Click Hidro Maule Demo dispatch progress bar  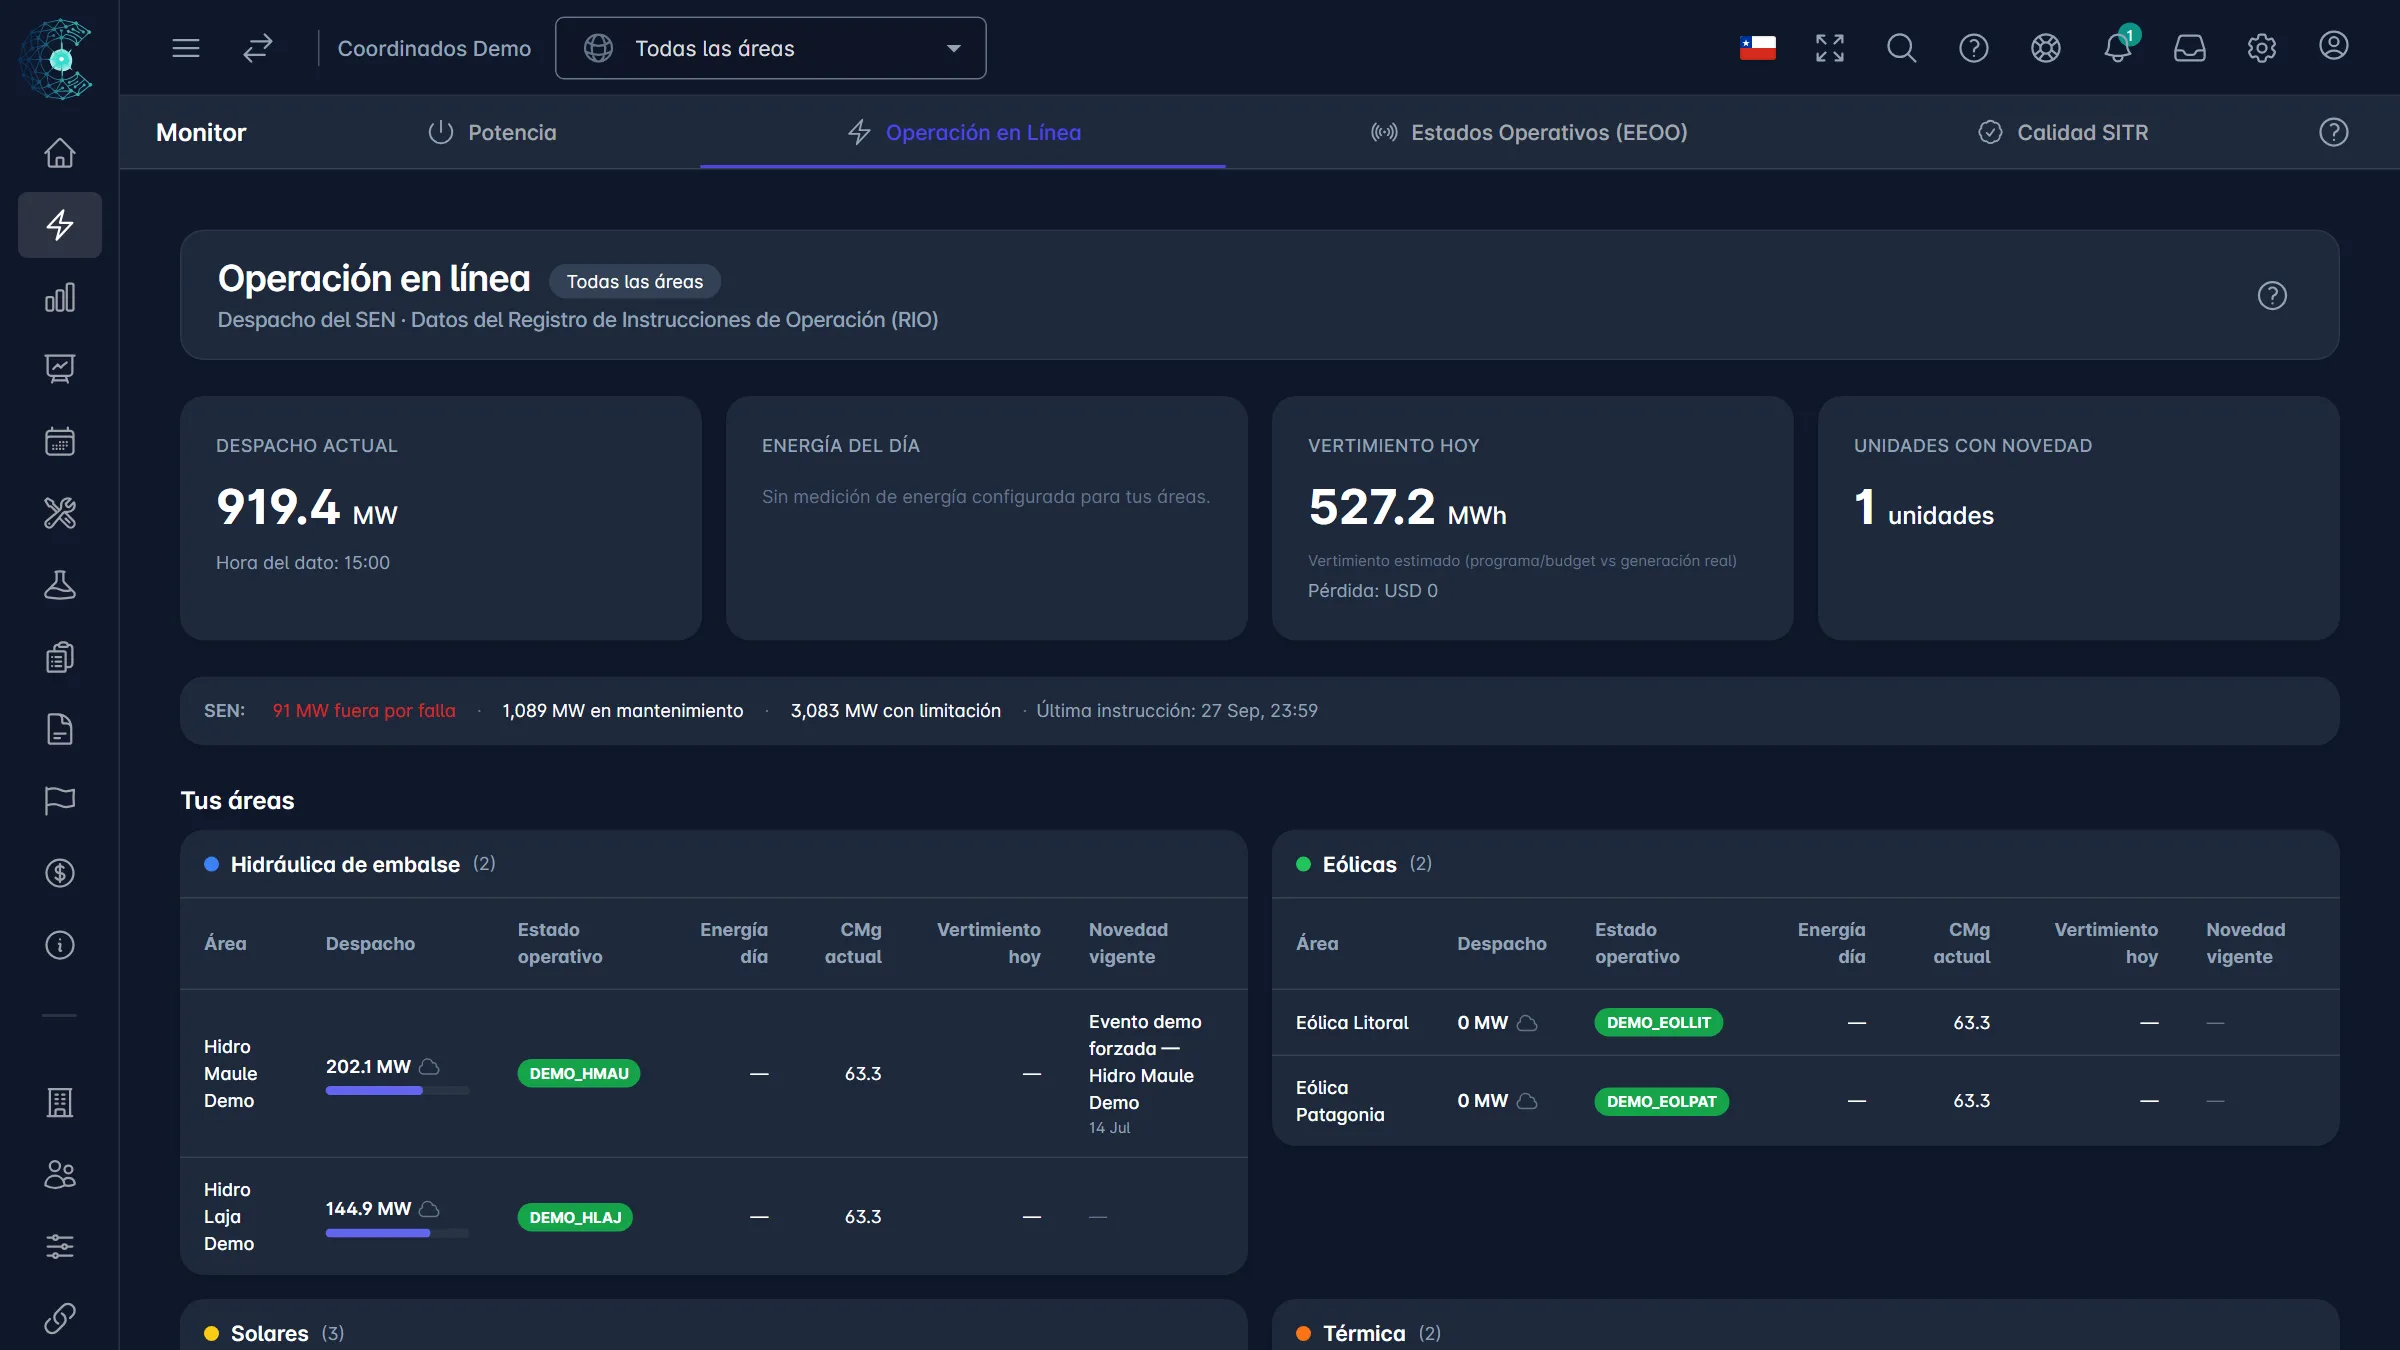point(397,1091)
